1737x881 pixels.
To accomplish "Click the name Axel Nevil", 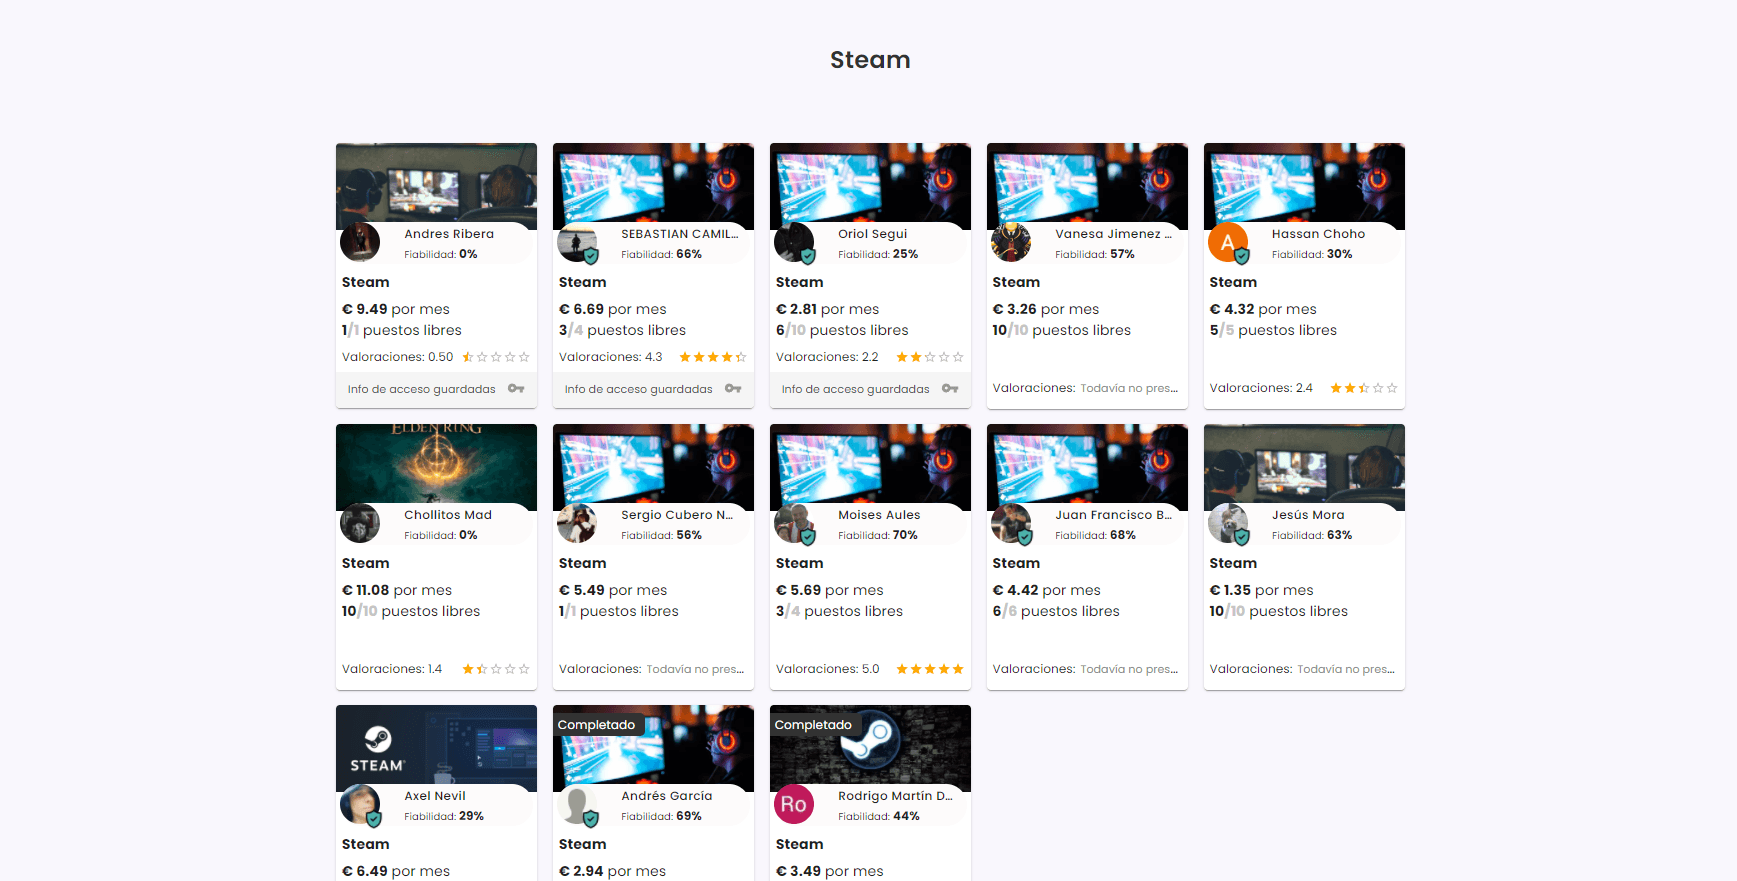I will (x=435, y=796).
